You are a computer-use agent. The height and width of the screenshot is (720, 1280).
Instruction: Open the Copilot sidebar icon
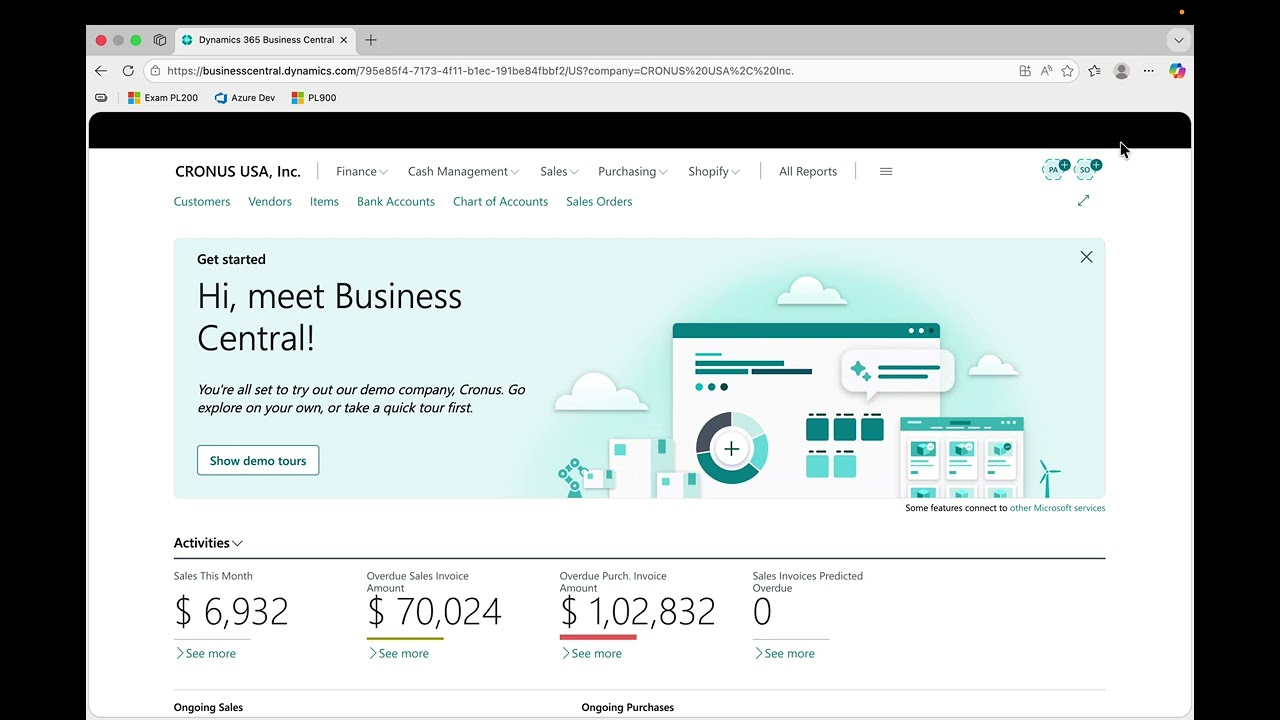point(1177,71)
